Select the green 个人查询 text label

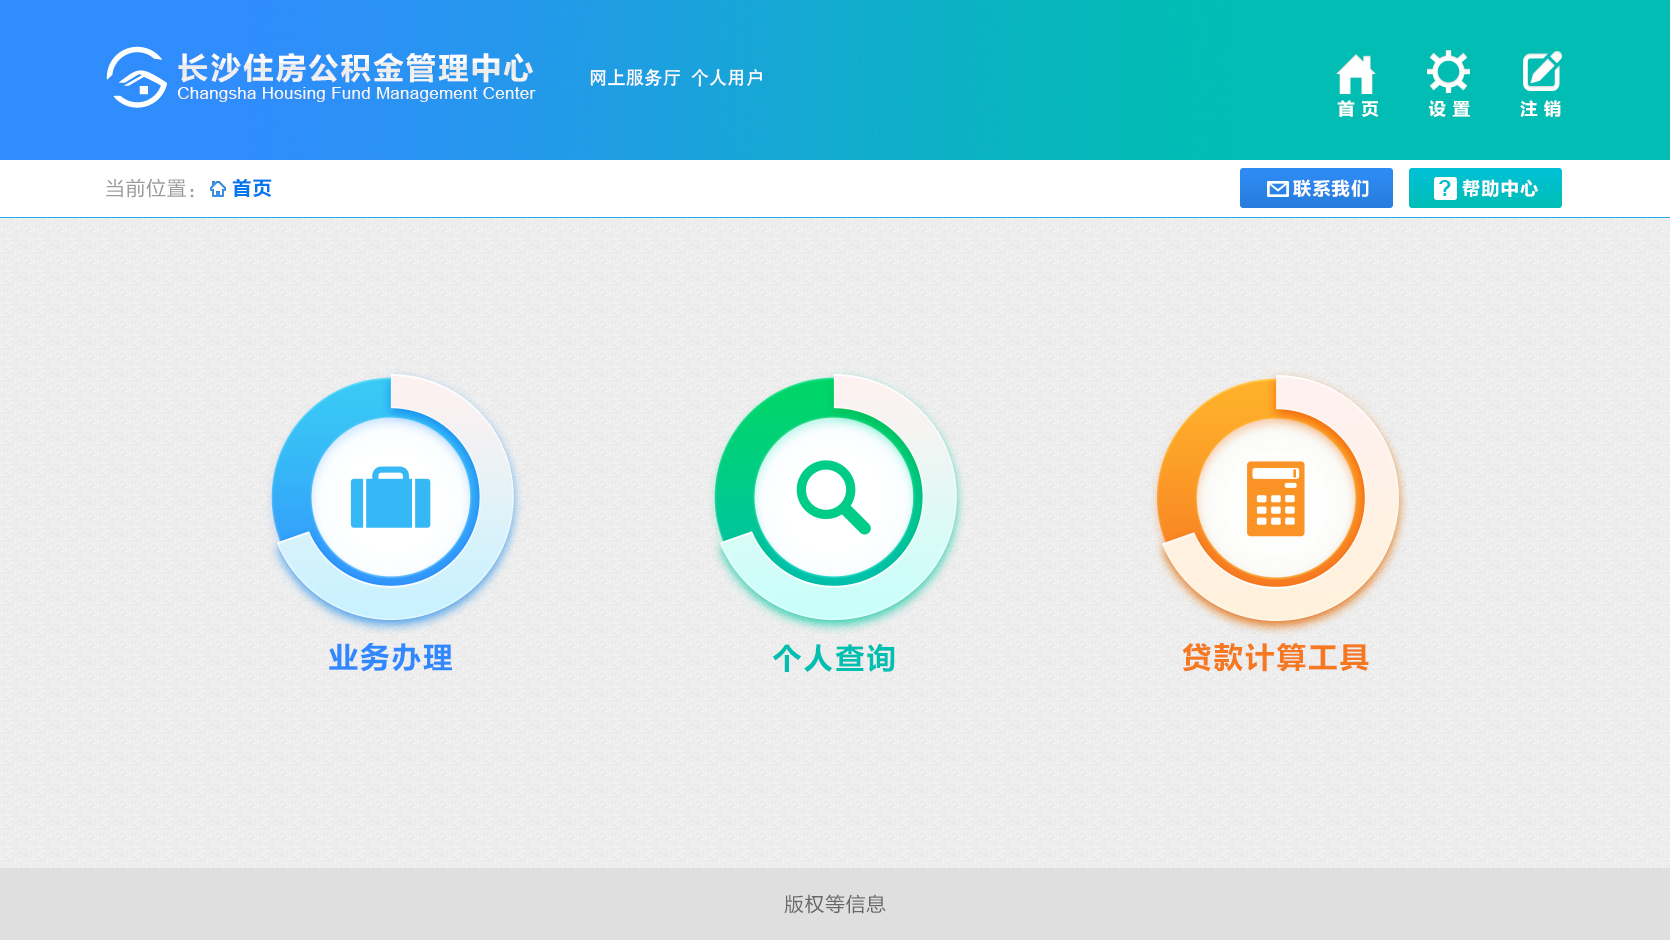point(834,658)
